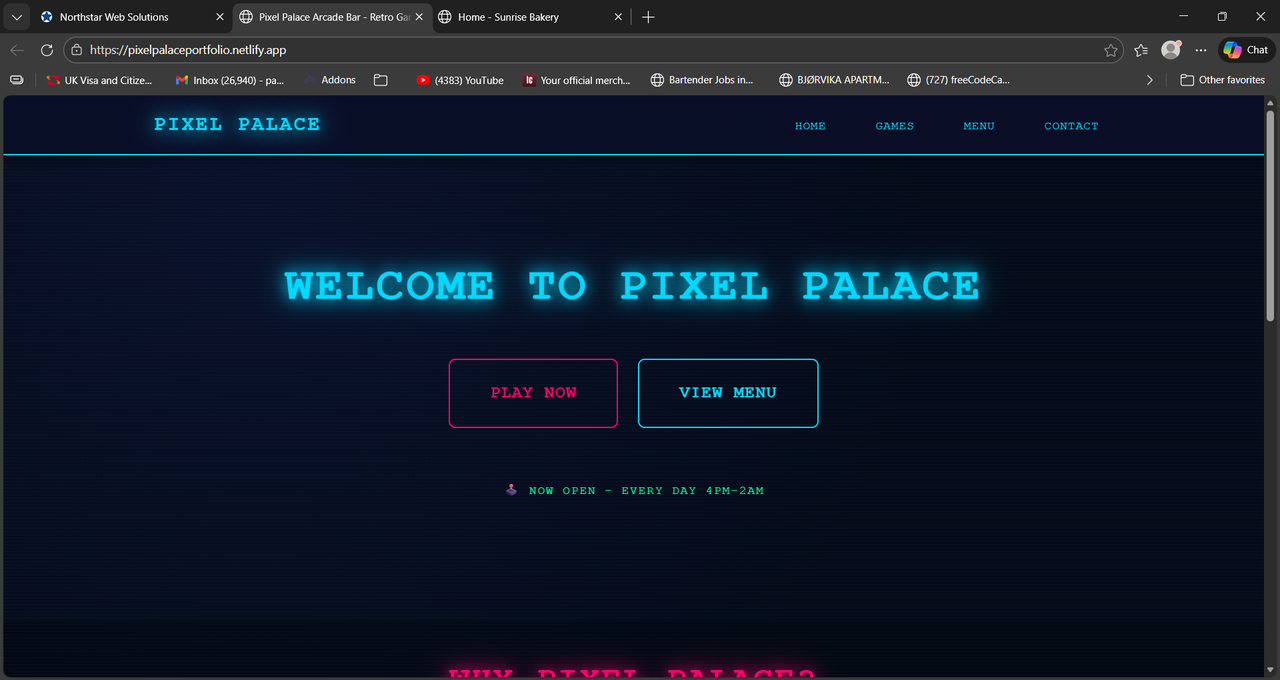This screenshot has height=680, width=1280.
Task: Open MENU in site navigation
Action: click(979, 126)
